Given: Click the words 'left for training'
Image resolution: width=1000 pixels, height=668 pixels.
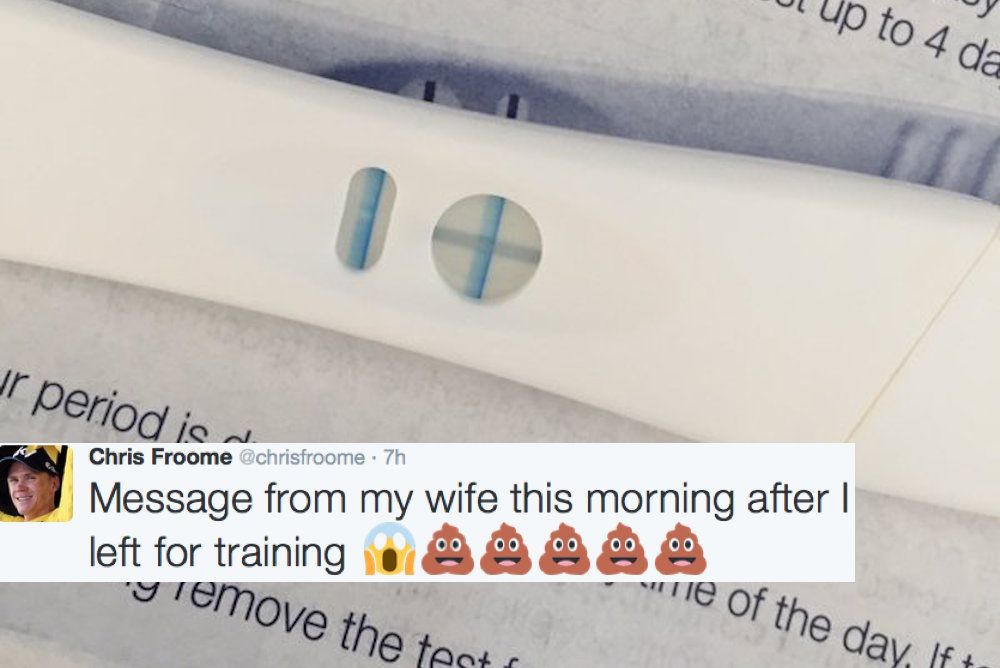Looking at the screenshot, I should tap(217, 553).
